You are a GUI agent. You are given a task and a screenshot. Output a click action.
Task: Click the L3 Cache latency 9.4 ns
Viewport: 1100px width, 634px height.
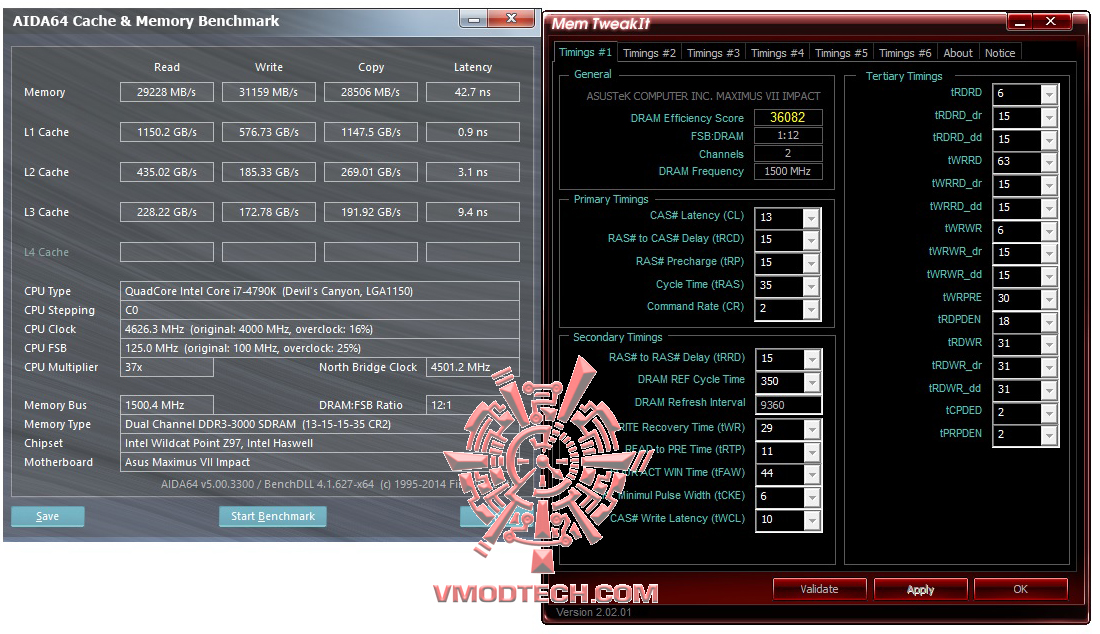473,212
